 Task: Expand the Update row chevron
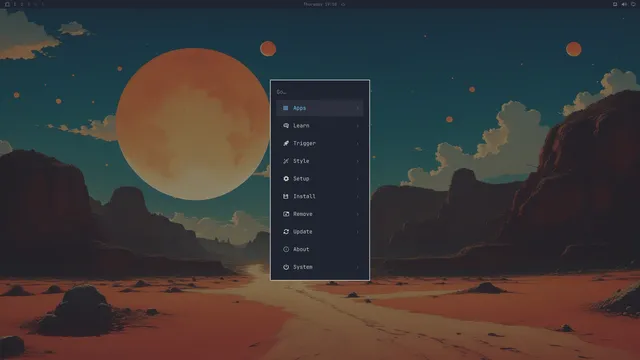tap(358, 231)
